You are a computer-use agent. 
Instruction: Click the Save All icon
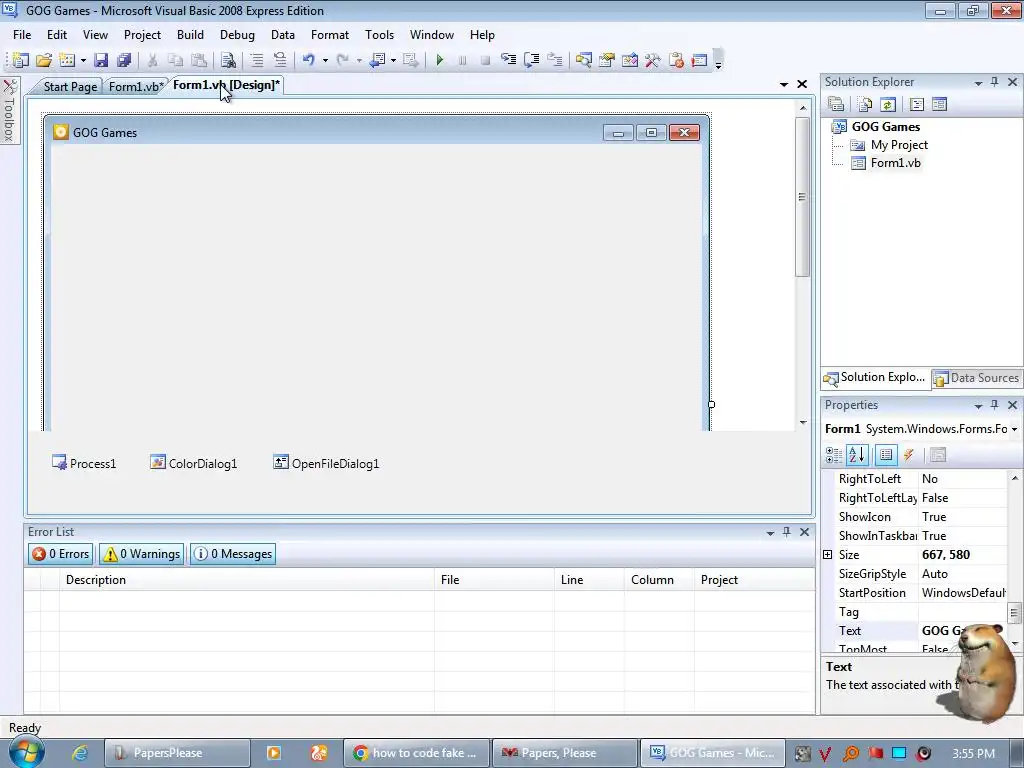pos(124,60)
